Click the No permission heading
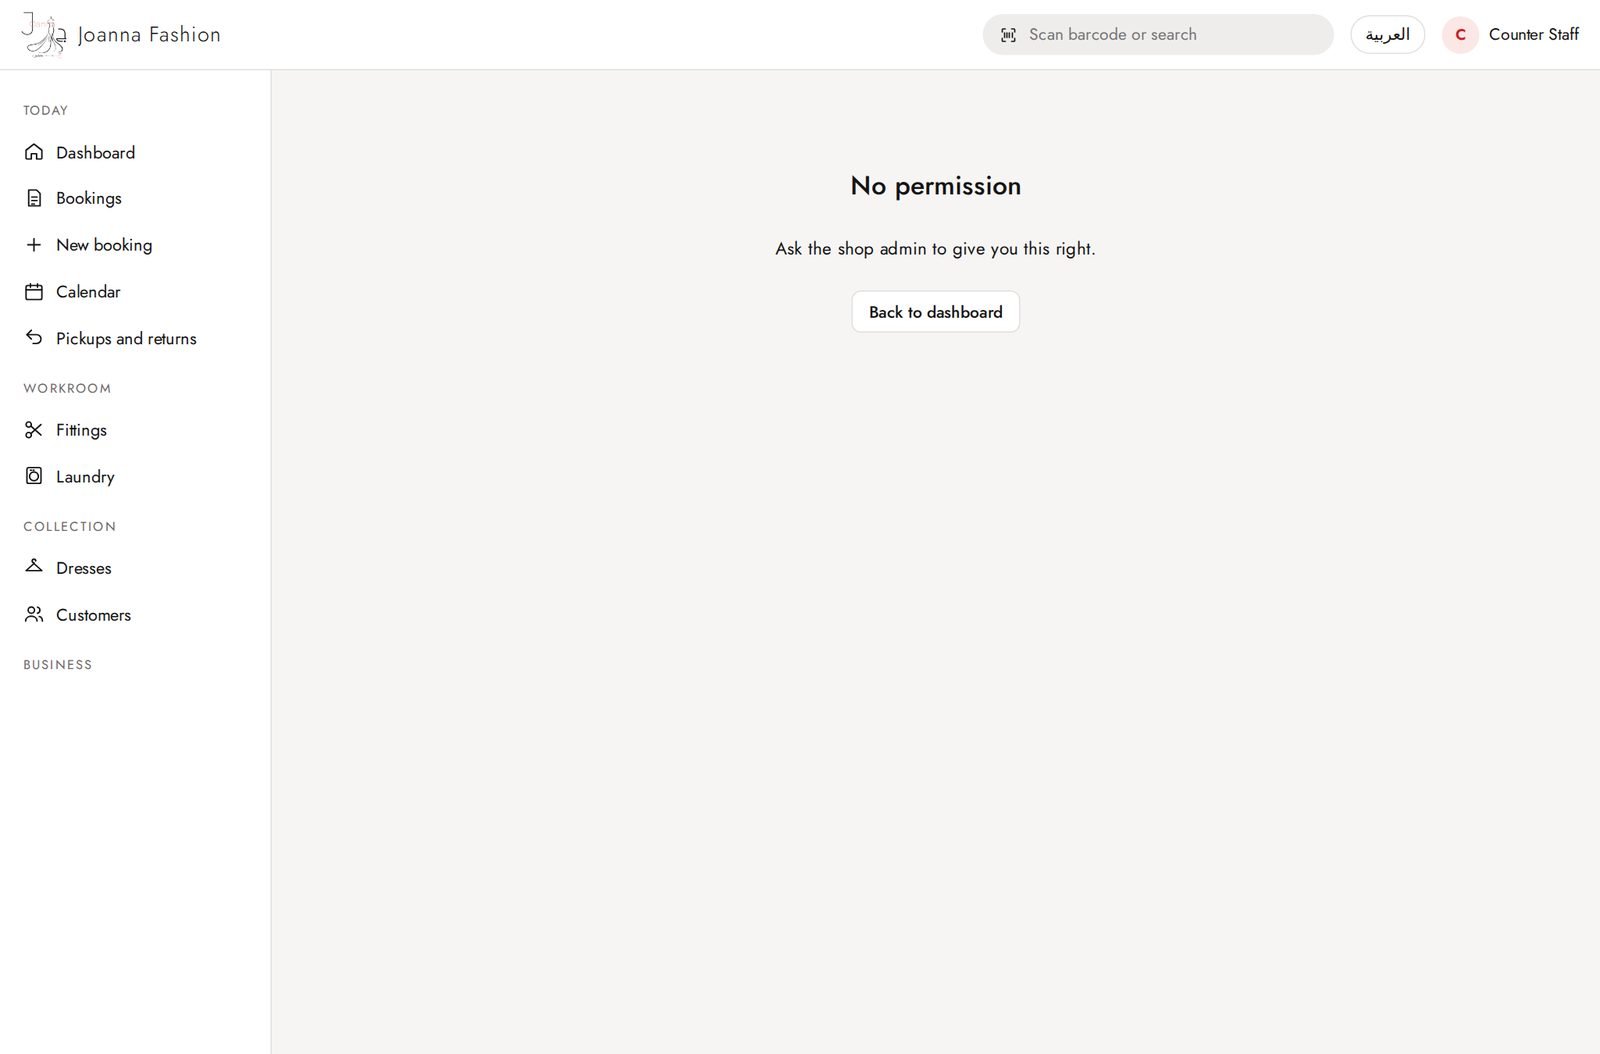The height and width of the screenshot is (1054, 1600). (x=935, y=186)
